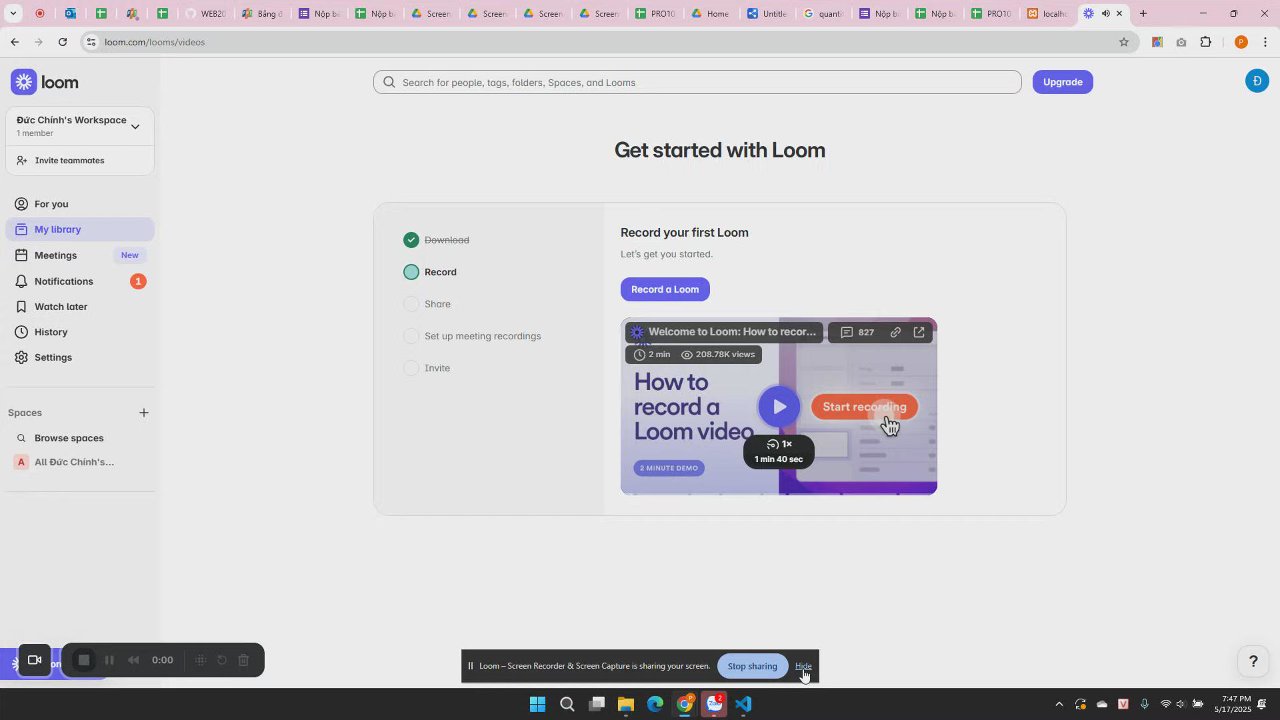Click the address bar URL

pos(154,42)
